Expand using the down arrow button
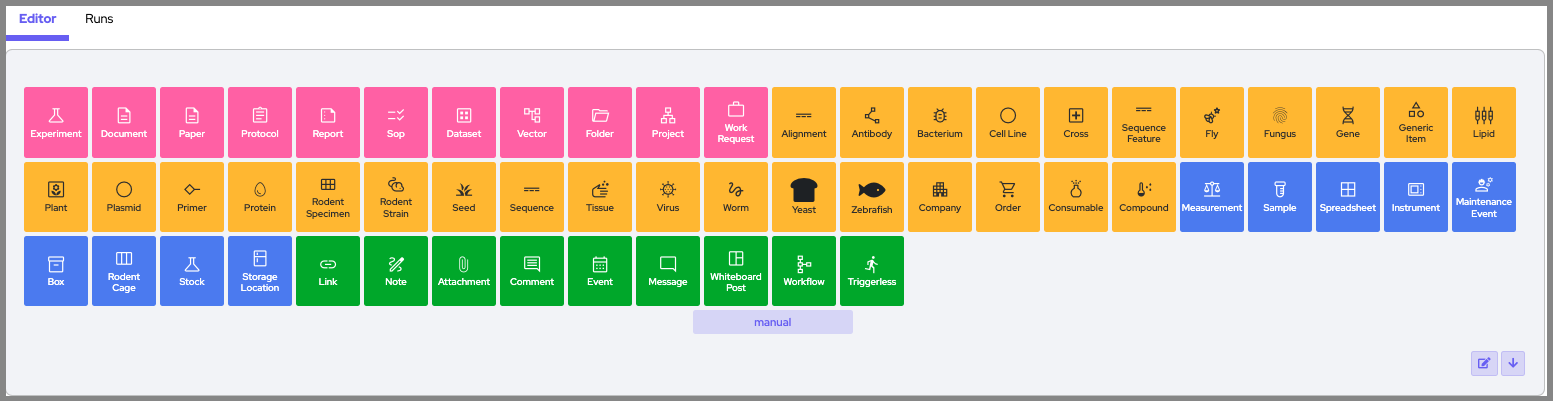The image size is (1553, 401). click(1513, 363)
